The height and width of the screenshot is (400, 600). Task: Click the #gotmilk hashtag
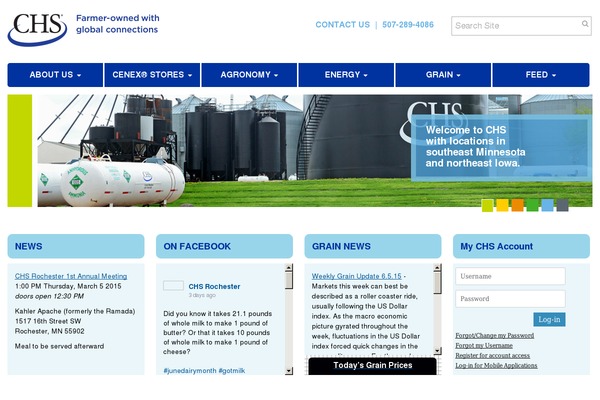click(232, 371)
